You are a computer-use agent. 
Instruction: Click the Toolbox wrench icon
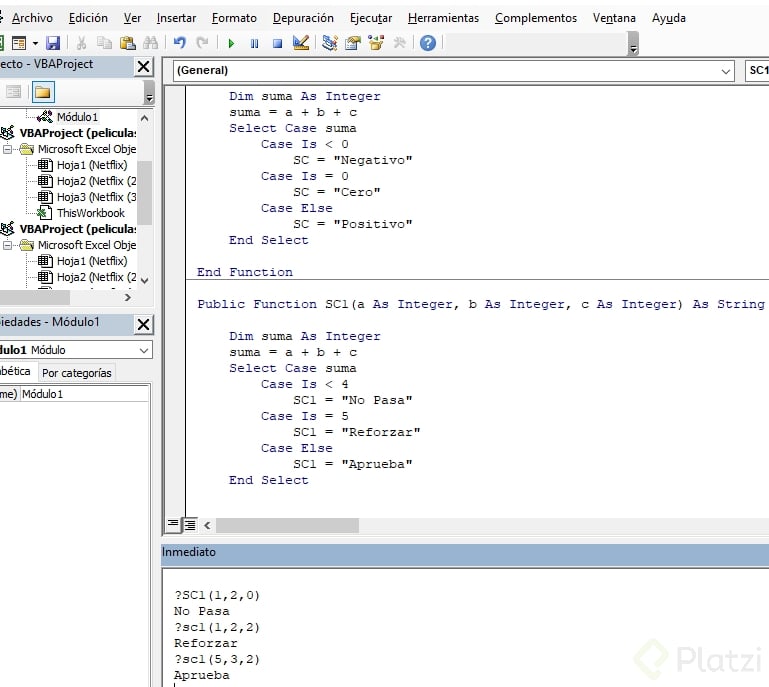click(x=400, y=43)
